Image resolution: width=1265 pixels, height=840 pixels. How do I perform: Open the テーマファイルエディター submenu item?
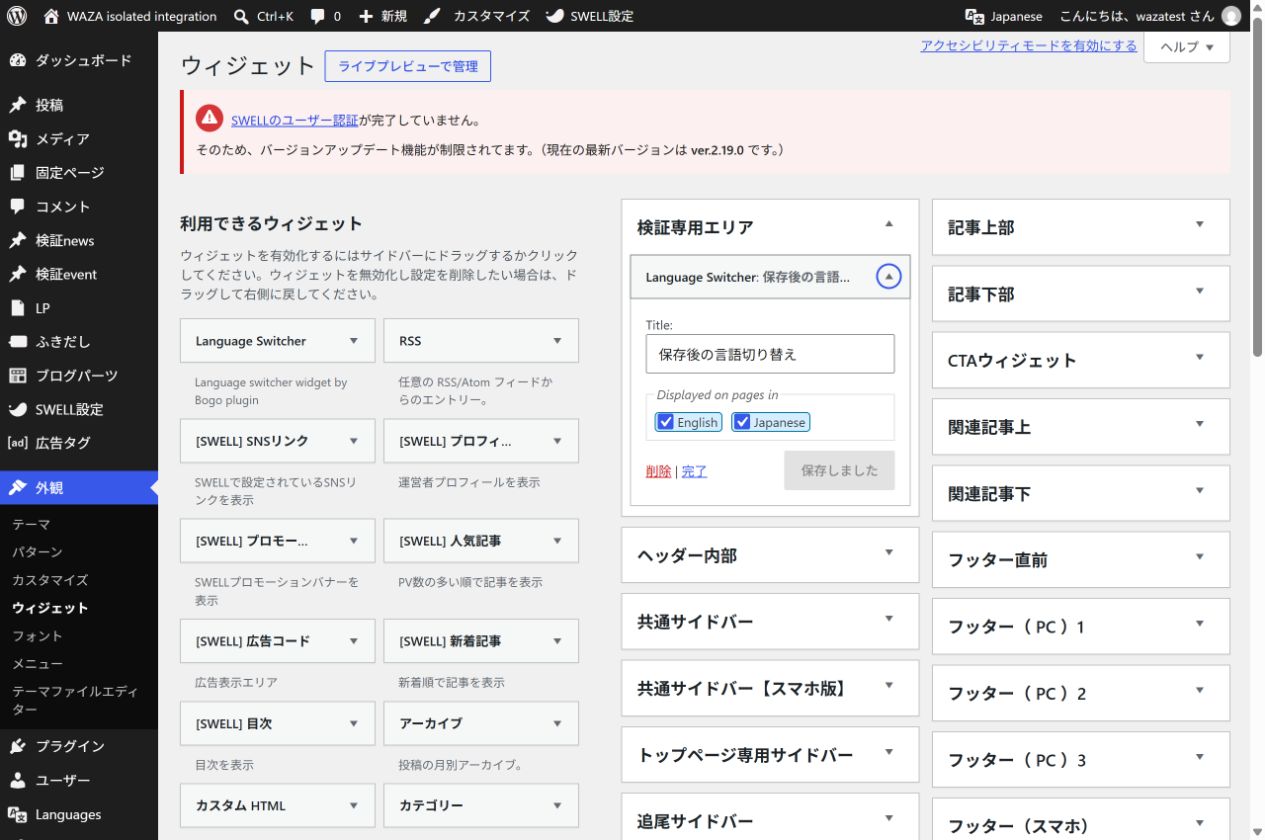pos(74,700)
